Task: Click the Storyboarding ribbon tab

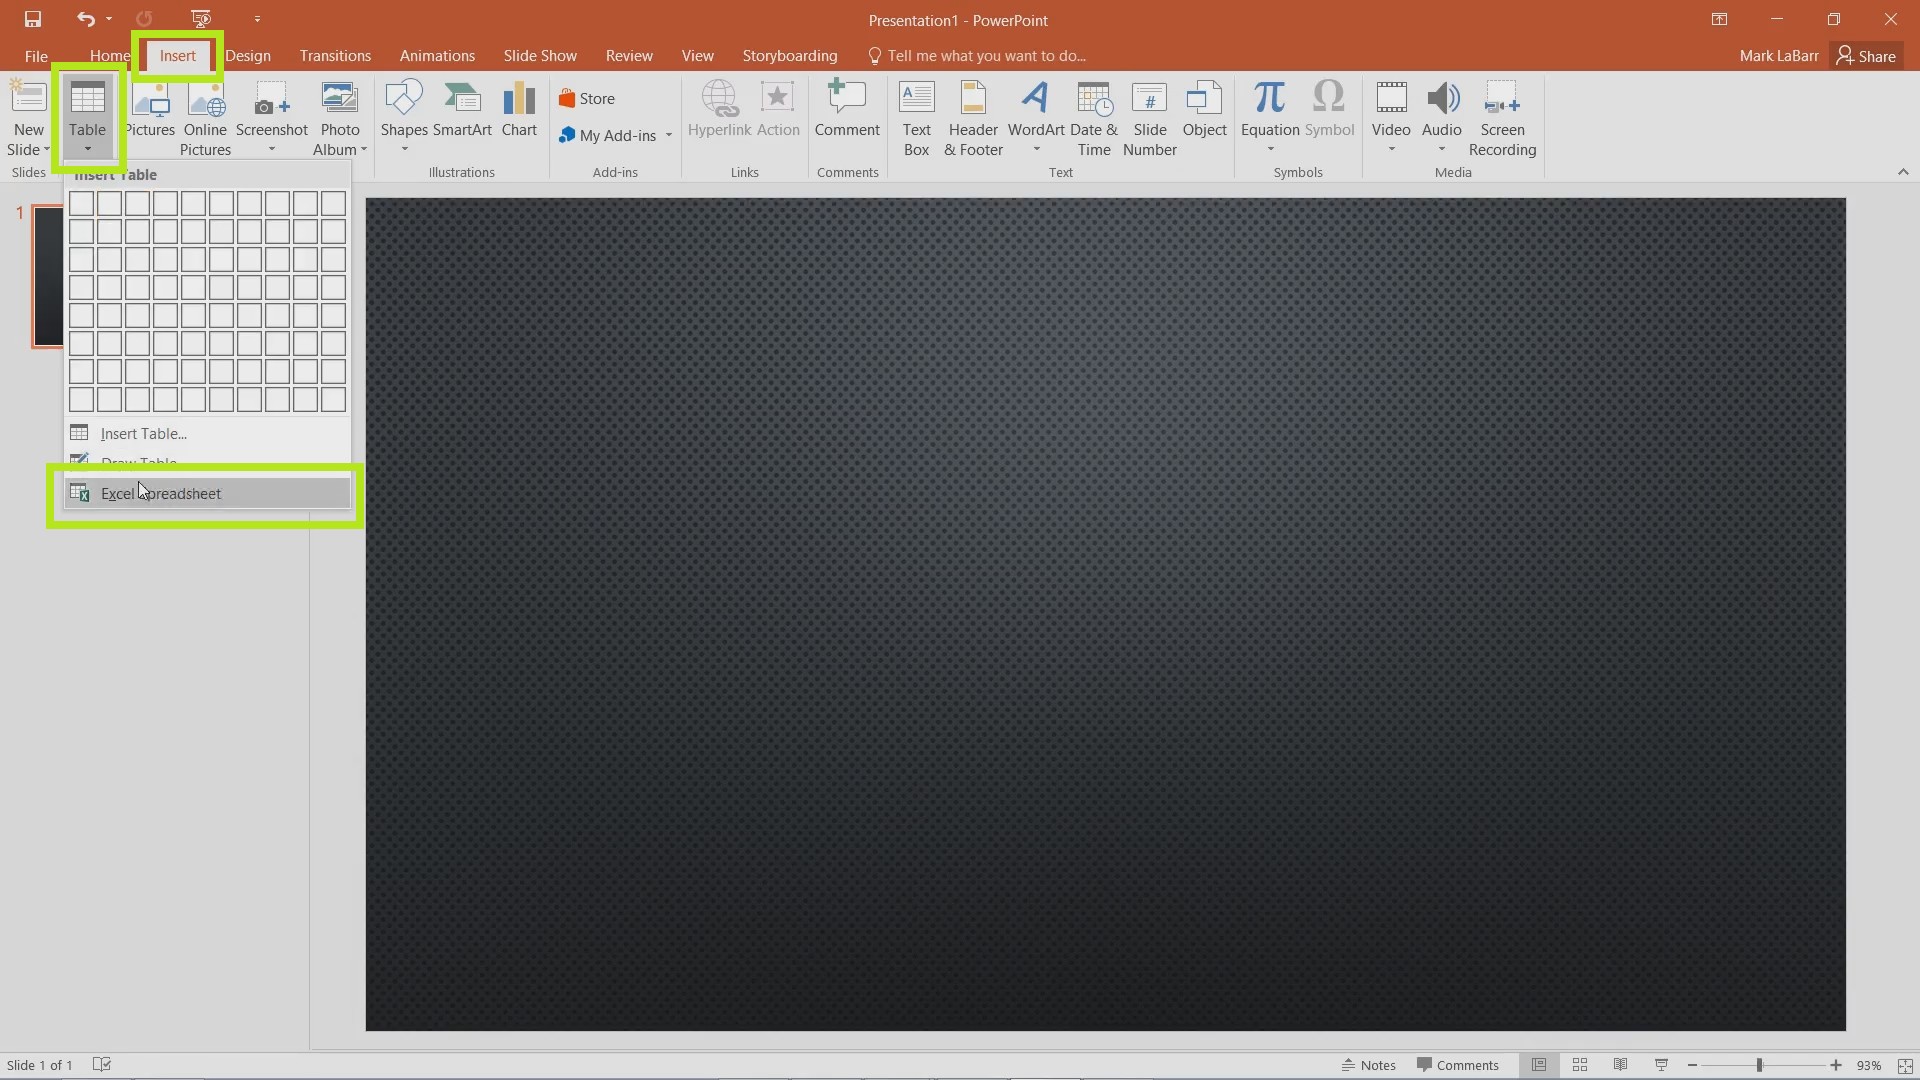Action: [x=789, y=55]
